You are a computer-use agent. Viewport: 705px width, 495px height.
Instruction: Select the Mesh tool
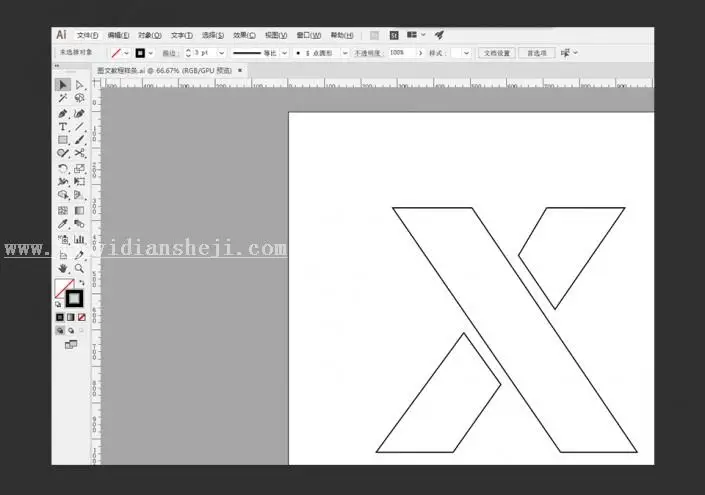click(62, 210)
